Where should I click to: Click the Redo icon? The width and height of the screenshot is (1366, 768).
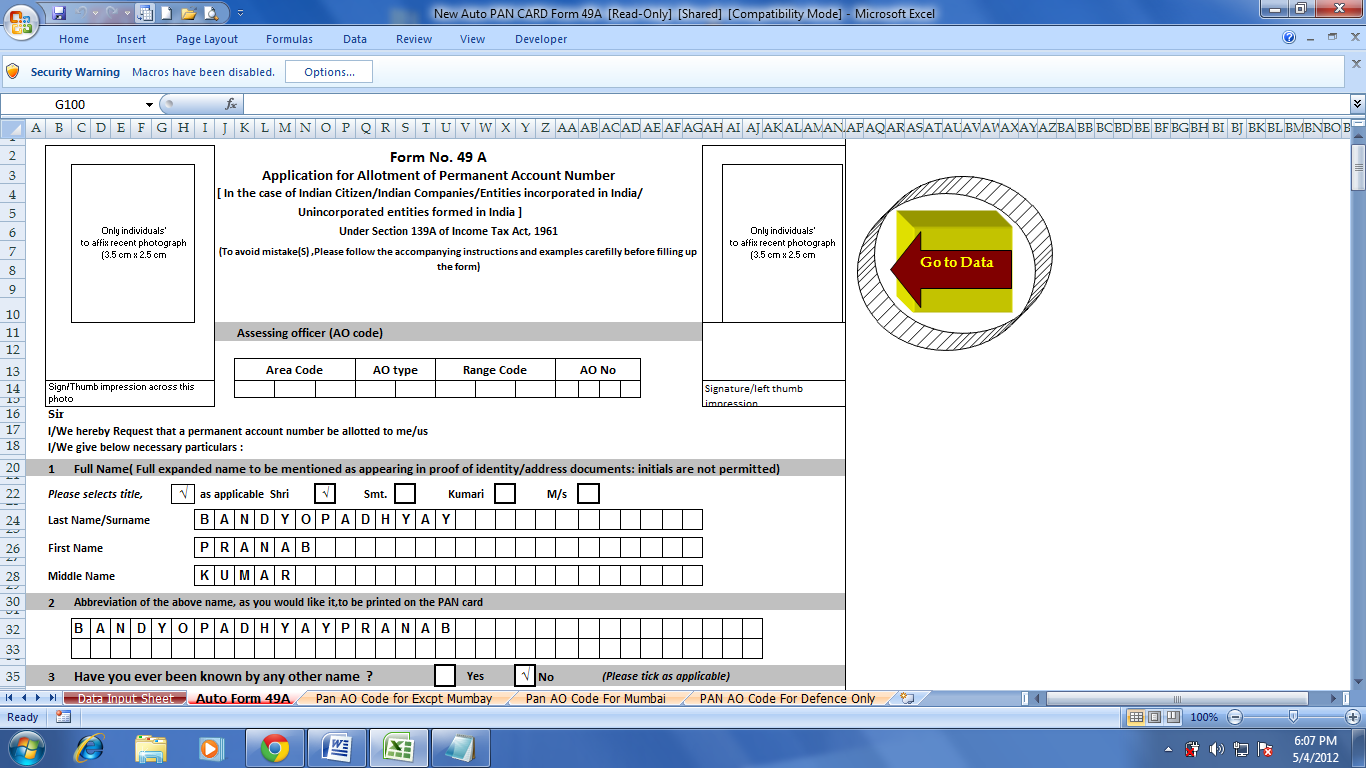click(111, 13)
